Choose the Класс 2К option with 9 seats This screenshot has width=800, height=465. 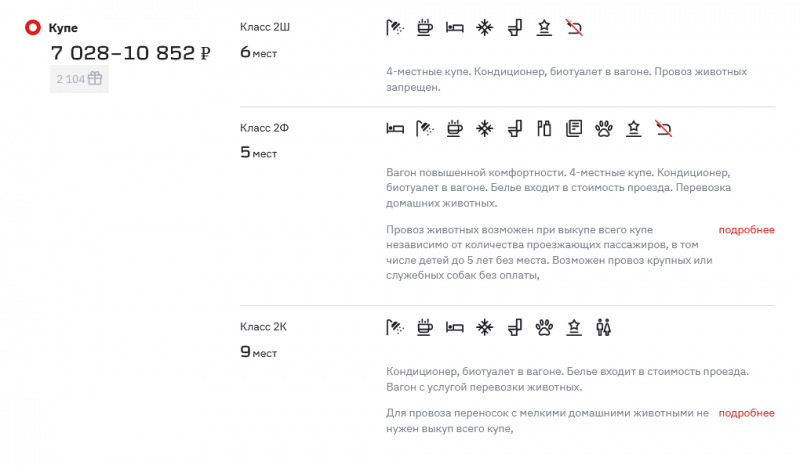[x=265, y=326]
